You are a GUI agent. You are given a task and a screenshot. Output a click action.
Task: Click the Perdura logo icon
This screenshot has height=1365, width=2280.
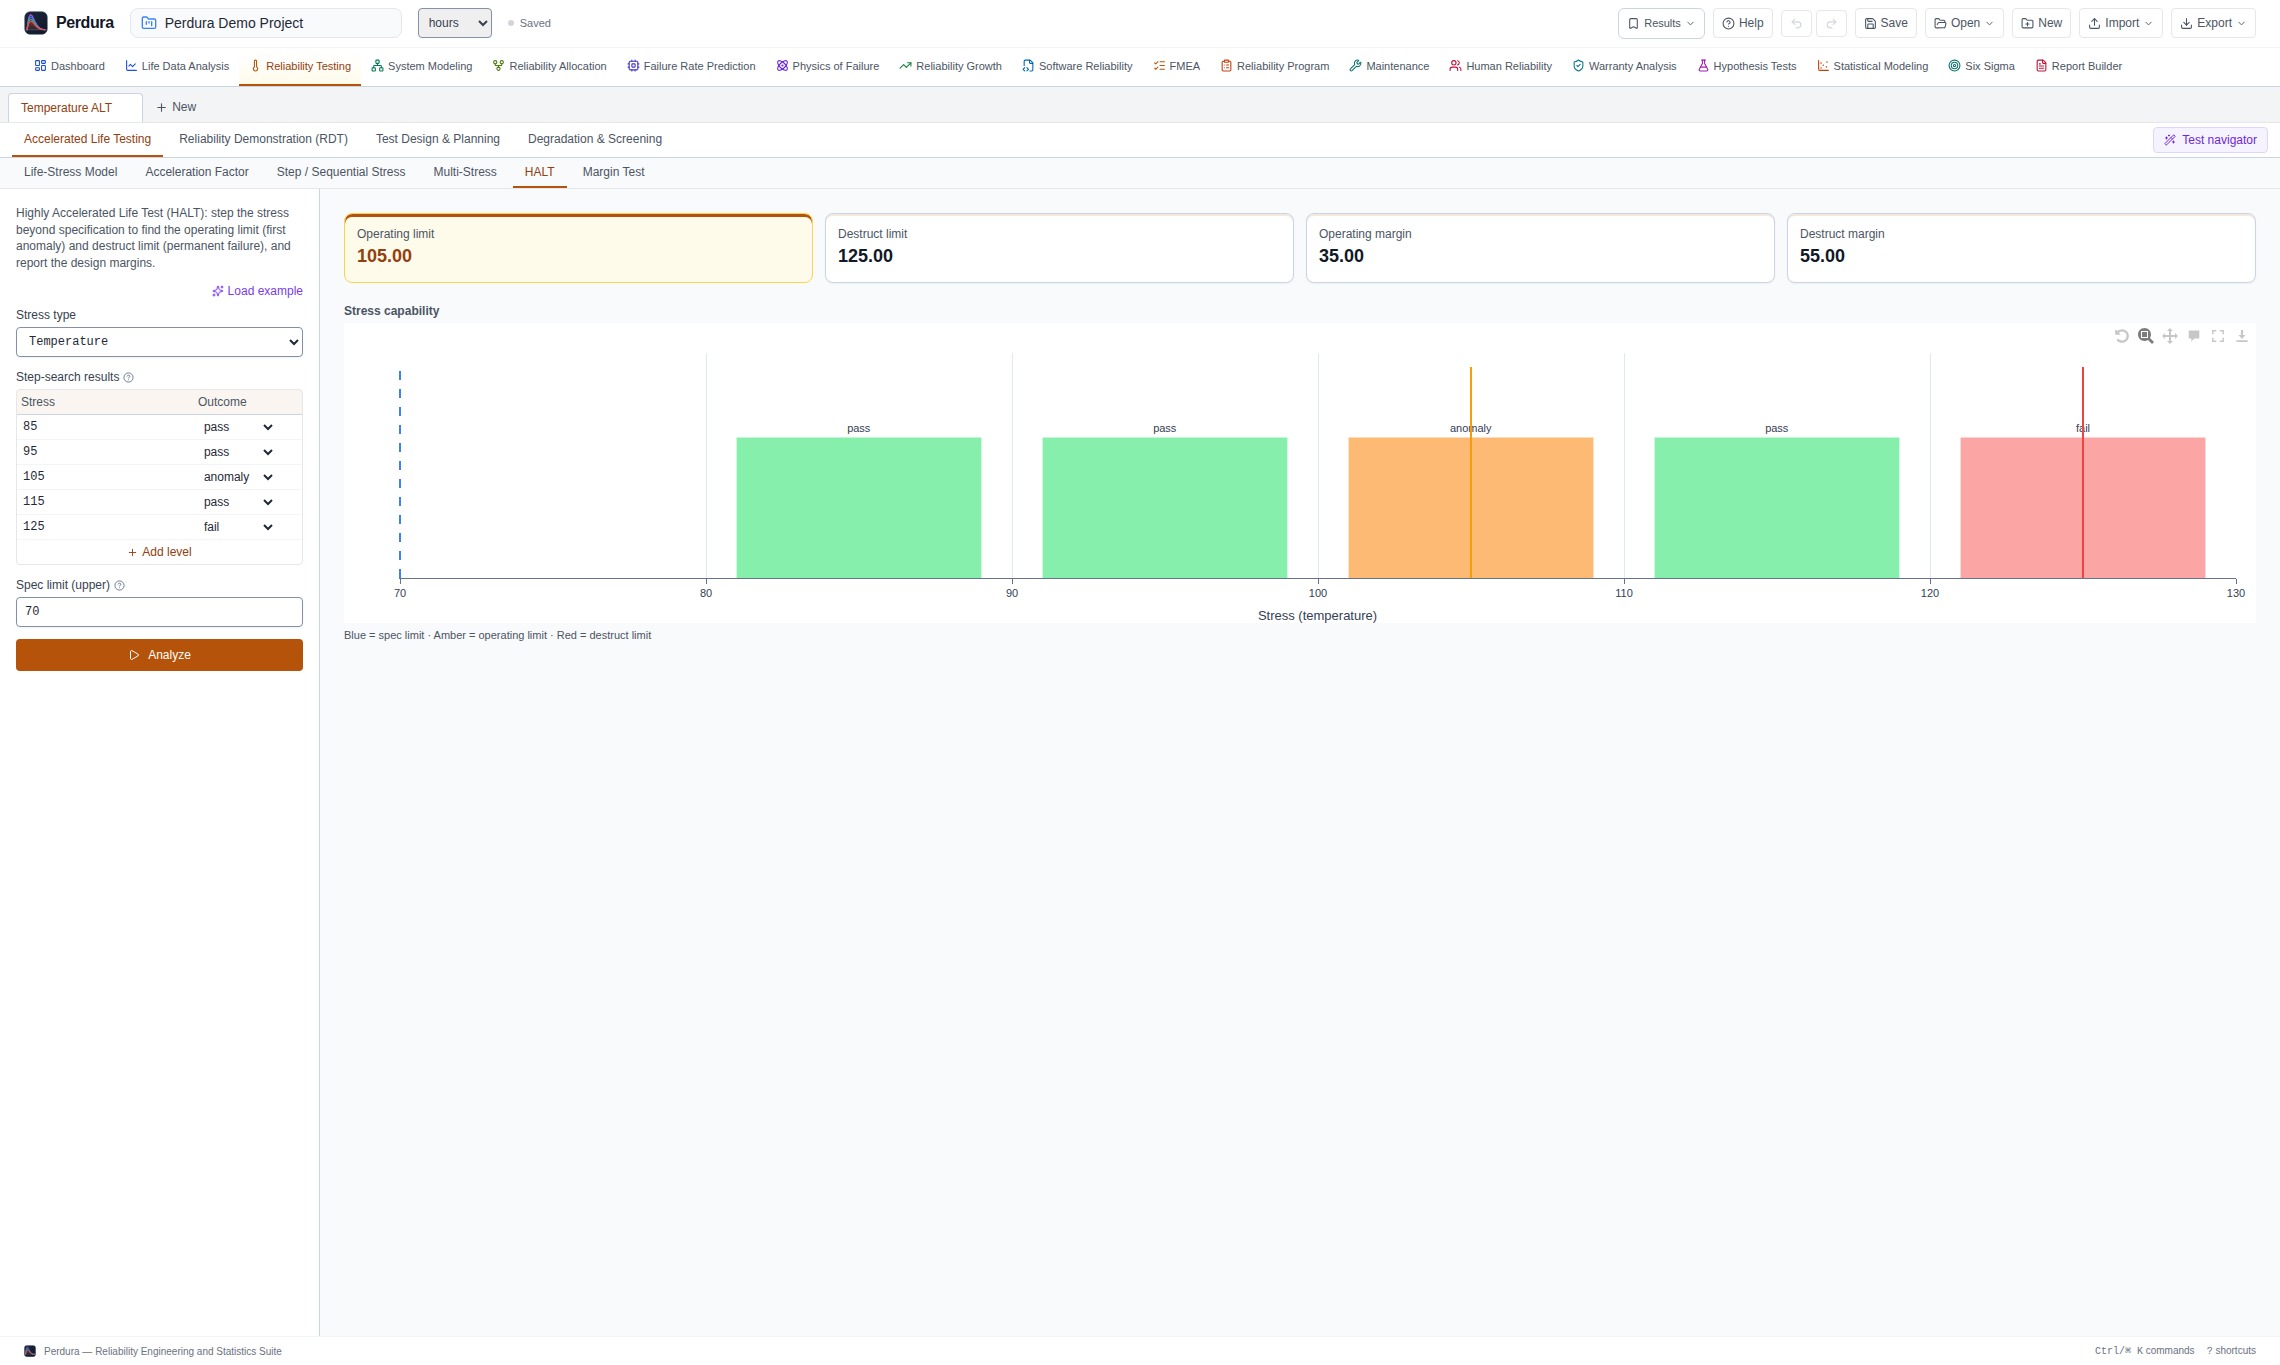click(36, 23)
